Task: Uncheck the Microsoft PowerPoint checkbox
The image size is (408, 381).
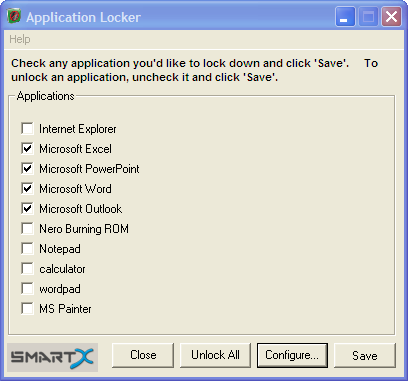Action: tap(27, 168)
